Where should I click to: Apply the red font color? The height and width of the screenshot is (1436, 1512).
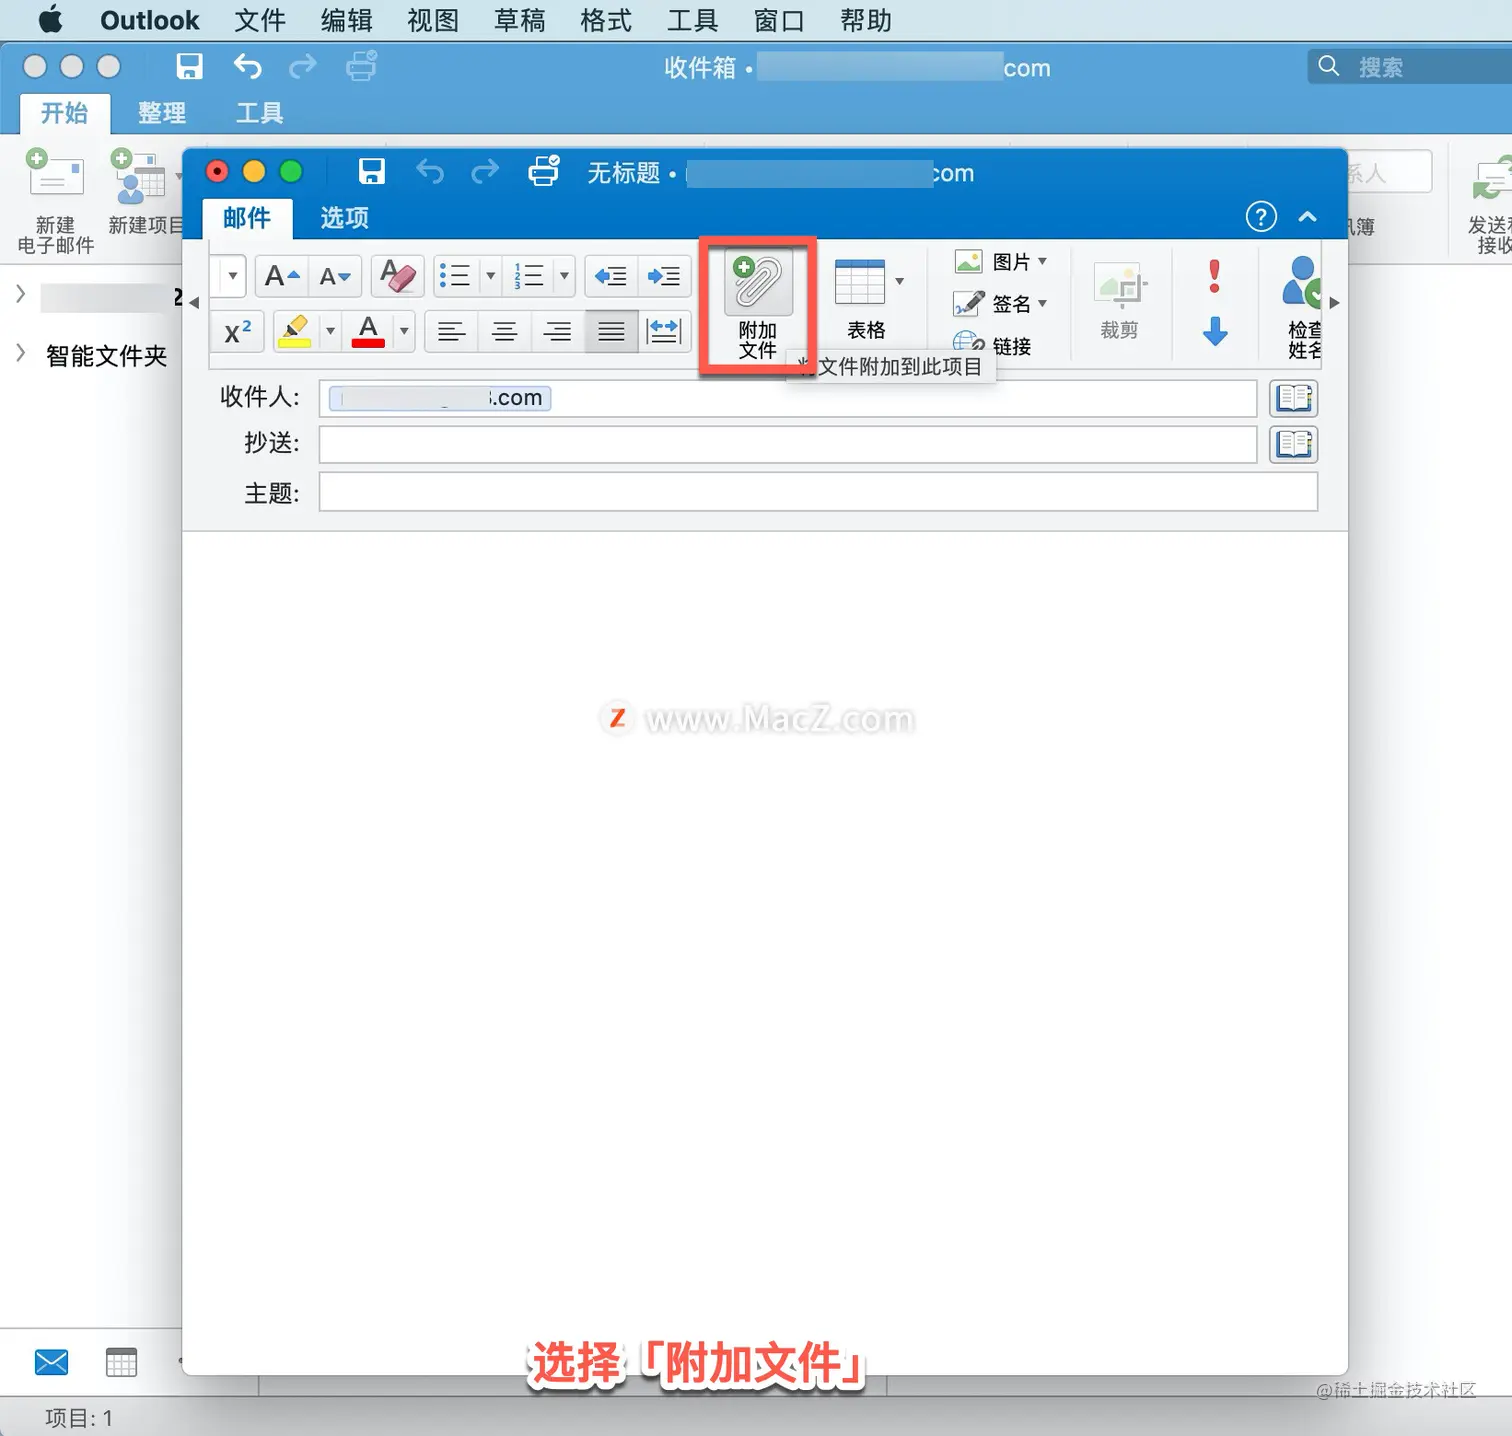(368, 332)
